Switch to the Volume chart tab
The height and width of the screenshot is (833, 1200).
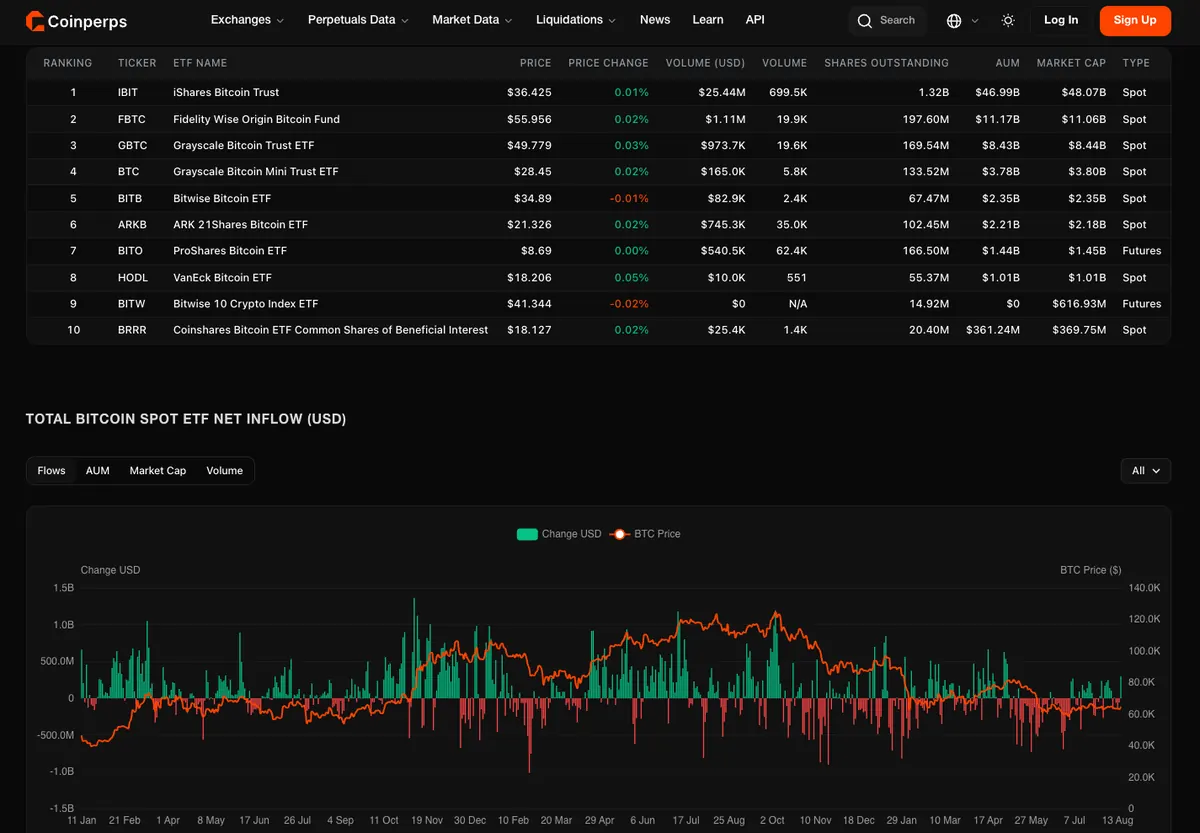tap(225, 471)
